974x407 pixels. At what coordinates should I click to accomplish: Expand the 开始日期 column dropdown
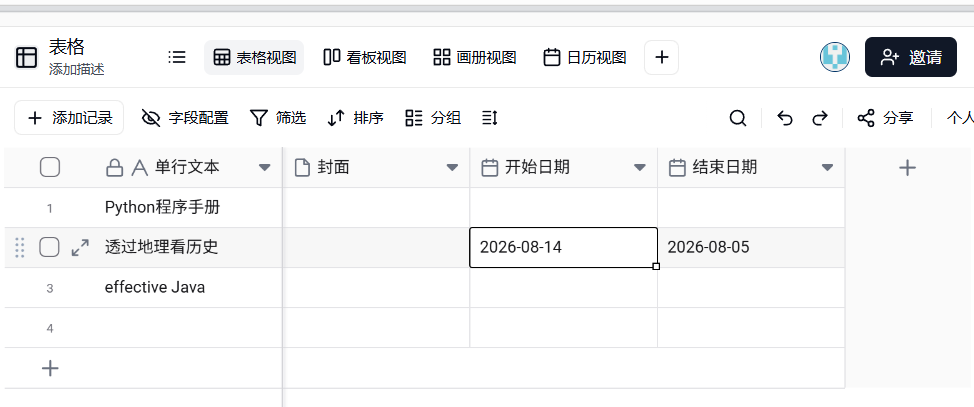pos(640,168)
